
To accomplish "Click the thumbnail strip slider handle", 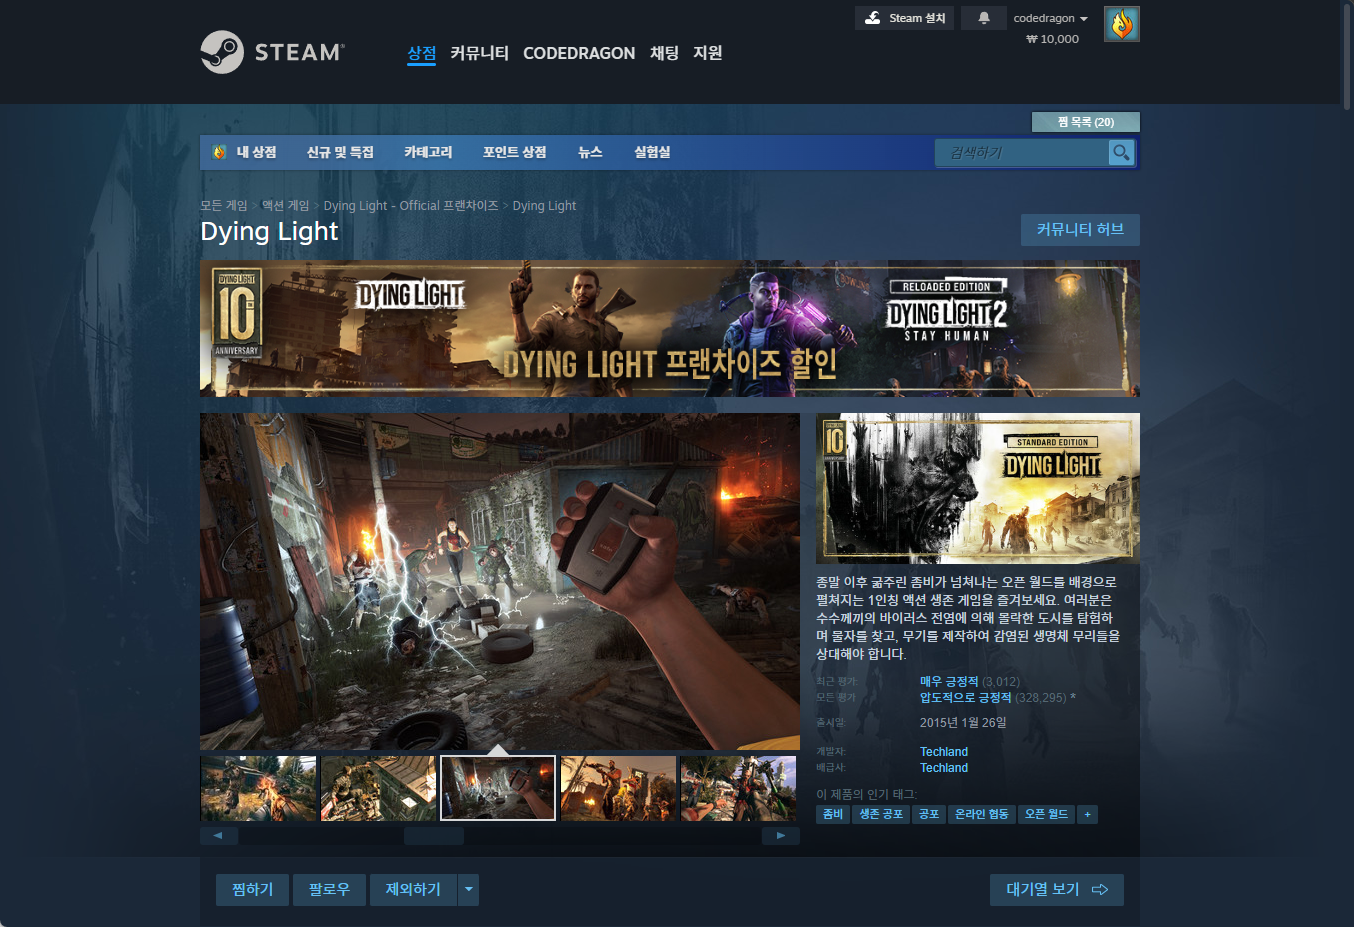I will pos(434,835).
